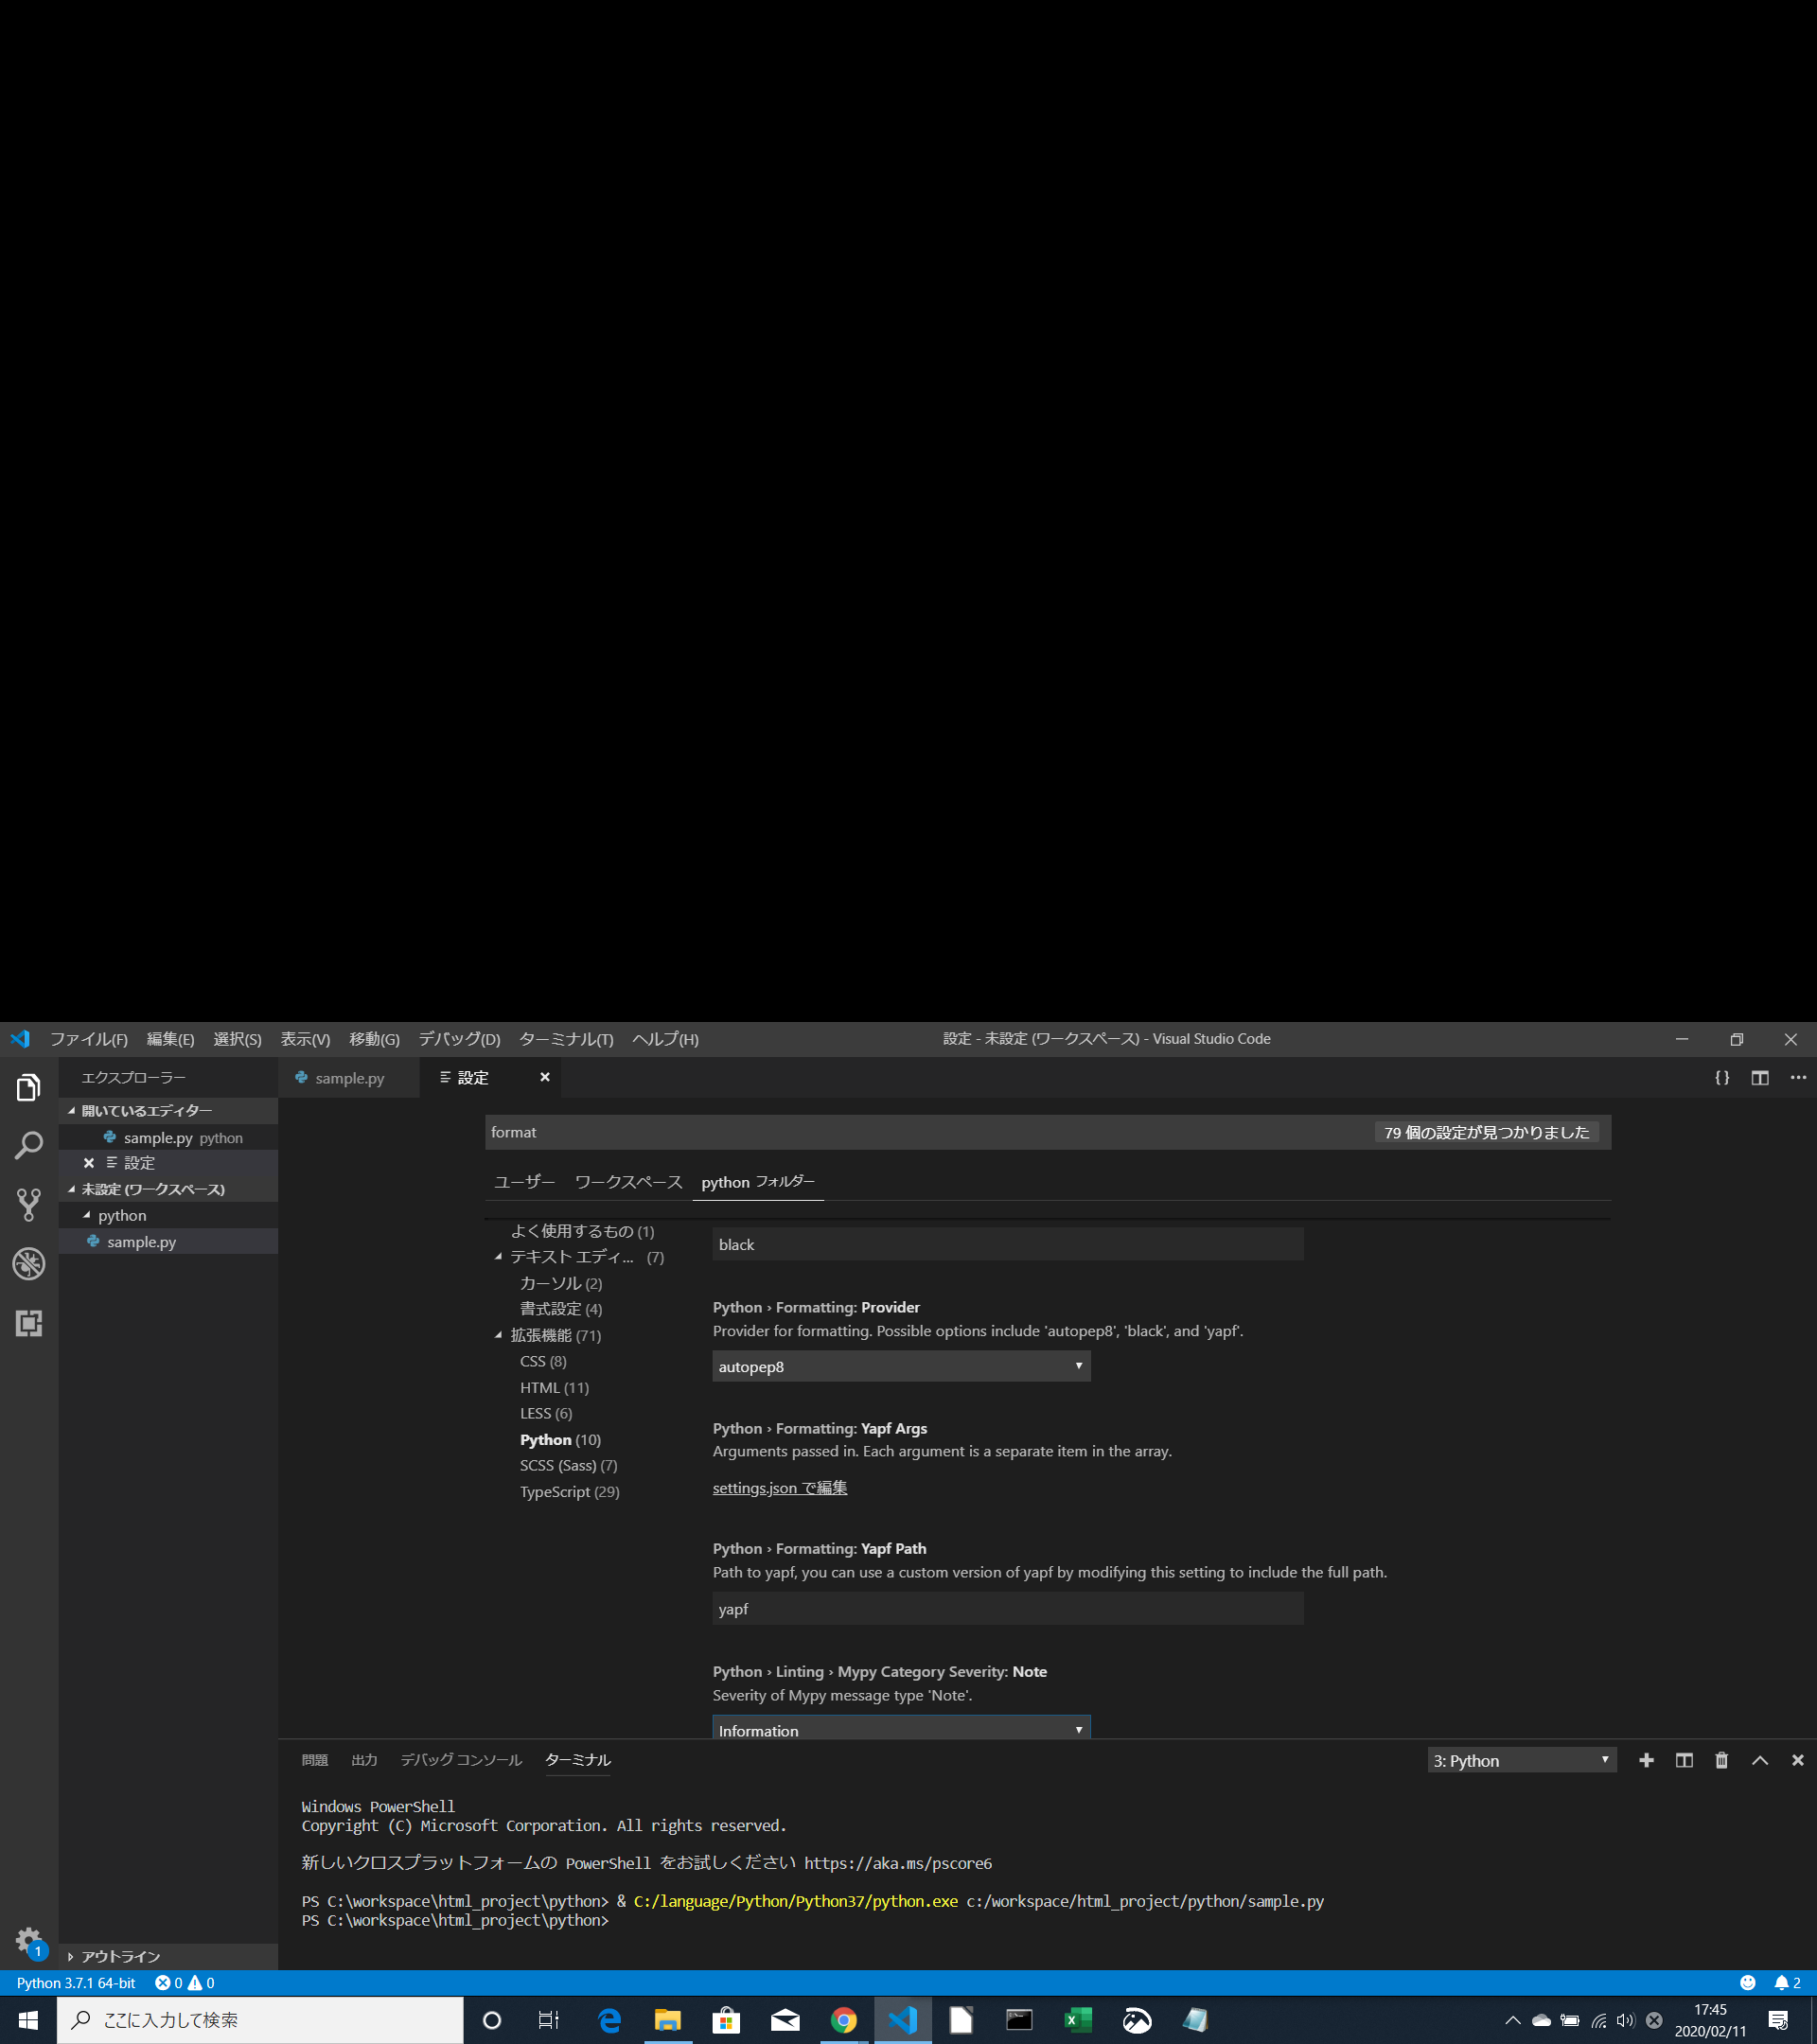Open the ターミナル(T) menu
This screenshot has height=2044, width=1817.
click(x=566, y=1039)
